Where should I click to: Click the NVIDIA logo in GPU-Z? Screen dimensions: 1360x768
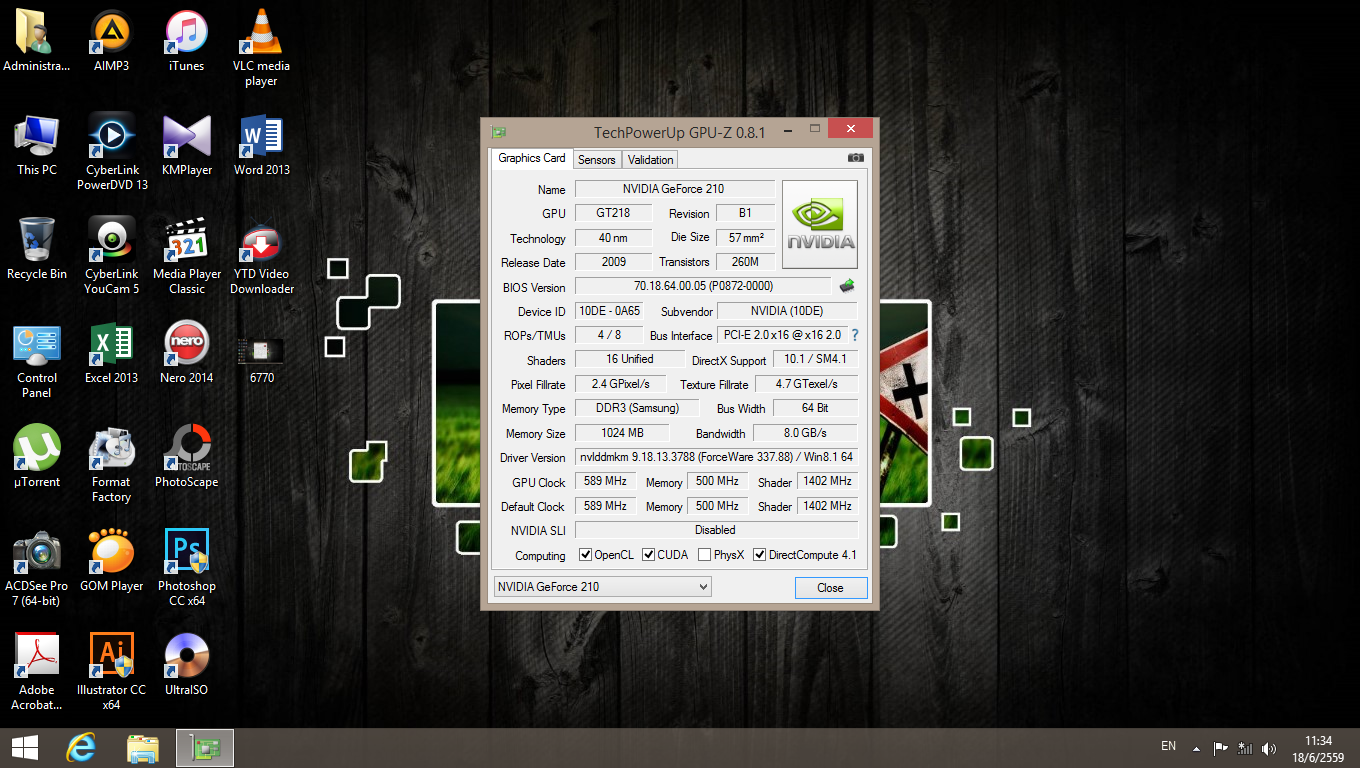click(819, 224)
